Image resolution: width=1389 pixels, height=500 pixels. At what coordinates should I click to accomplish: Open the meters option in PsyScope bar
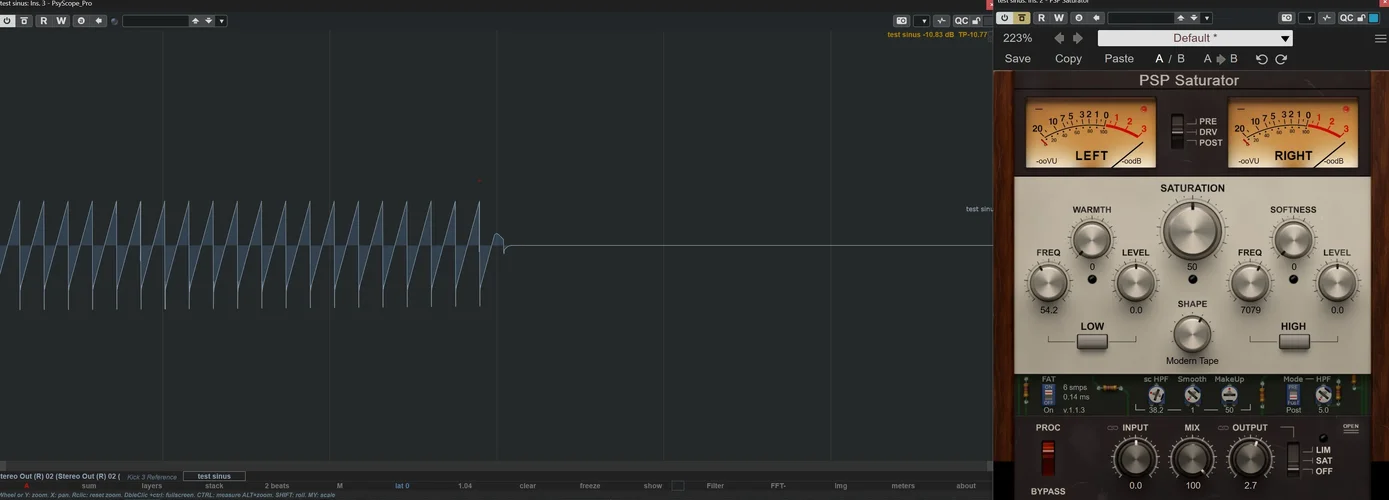tap(903, 486)
